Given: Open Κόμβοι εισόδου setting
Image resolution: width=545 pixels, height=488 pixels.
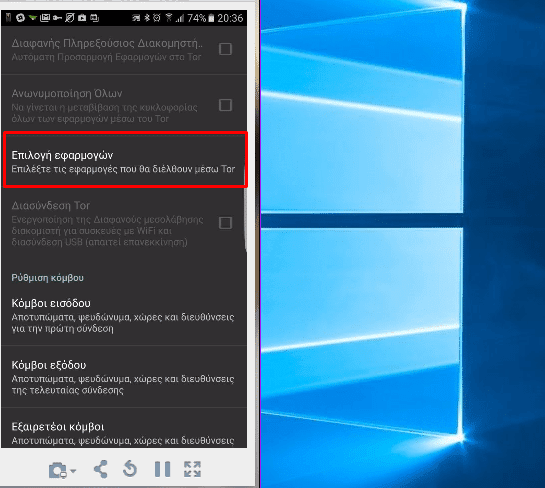Looking at the screenshot, I should (124, 315).
